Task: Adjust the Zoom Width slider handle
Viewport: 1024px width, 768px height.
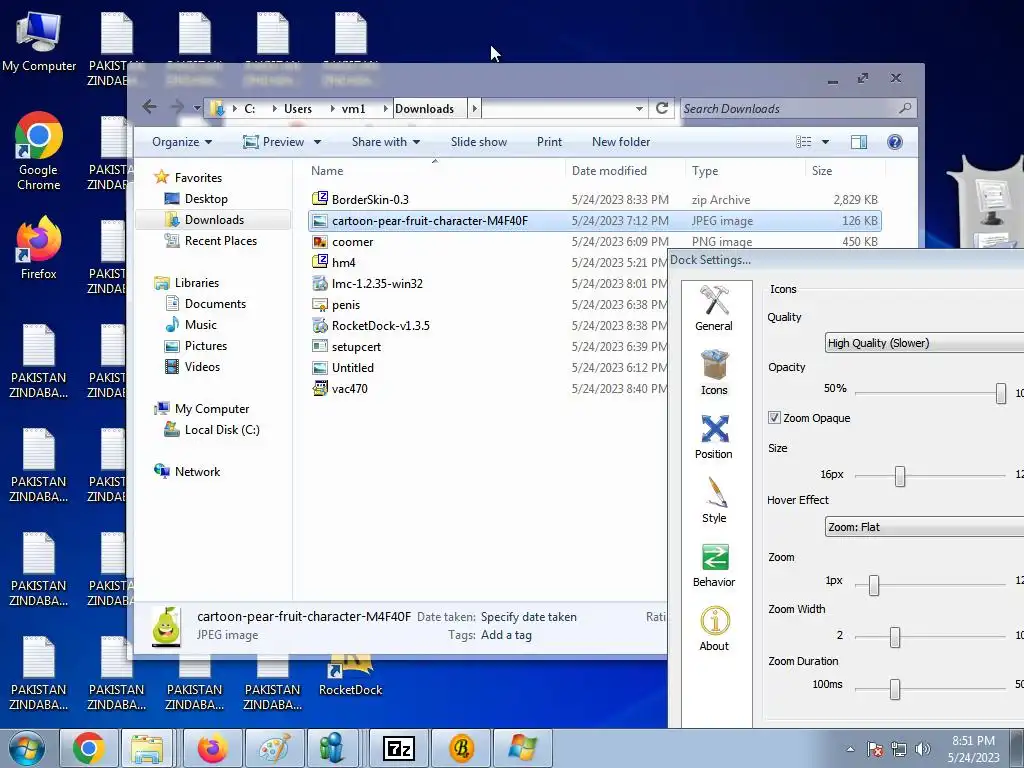Action: [x=895, y=637]
